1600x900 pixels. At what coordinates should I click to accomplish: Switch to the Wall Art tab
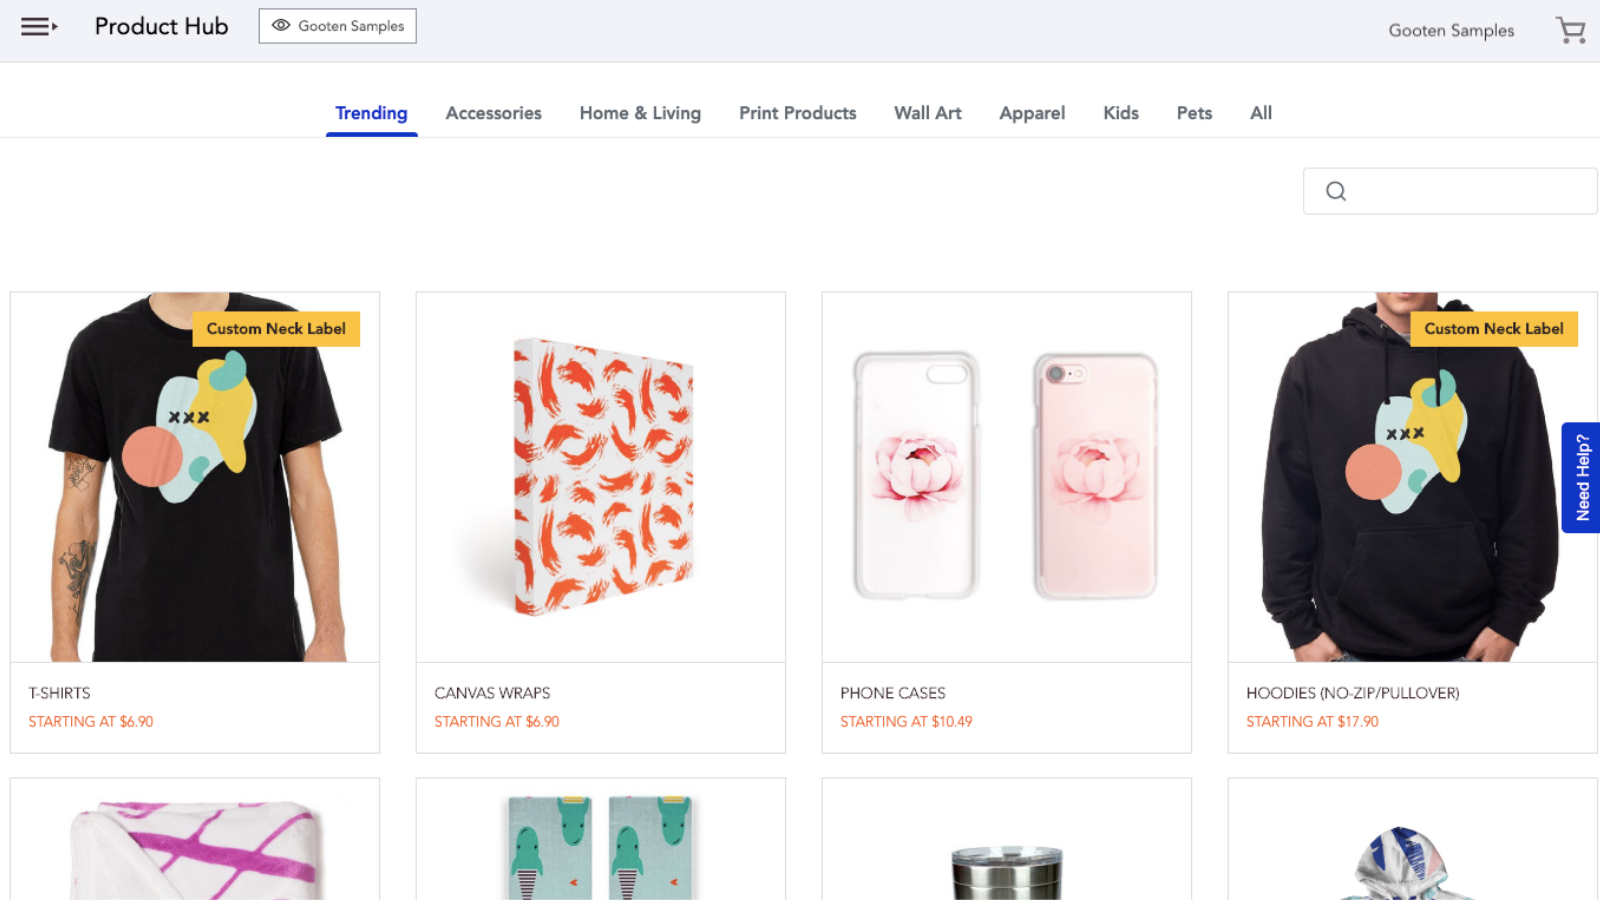click(927, 113)
